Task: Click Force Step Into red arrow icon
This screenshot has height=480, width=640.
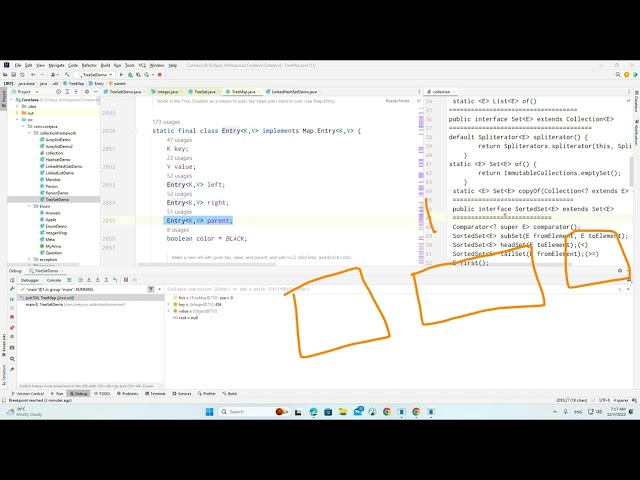Action: [x=98, y=280]
